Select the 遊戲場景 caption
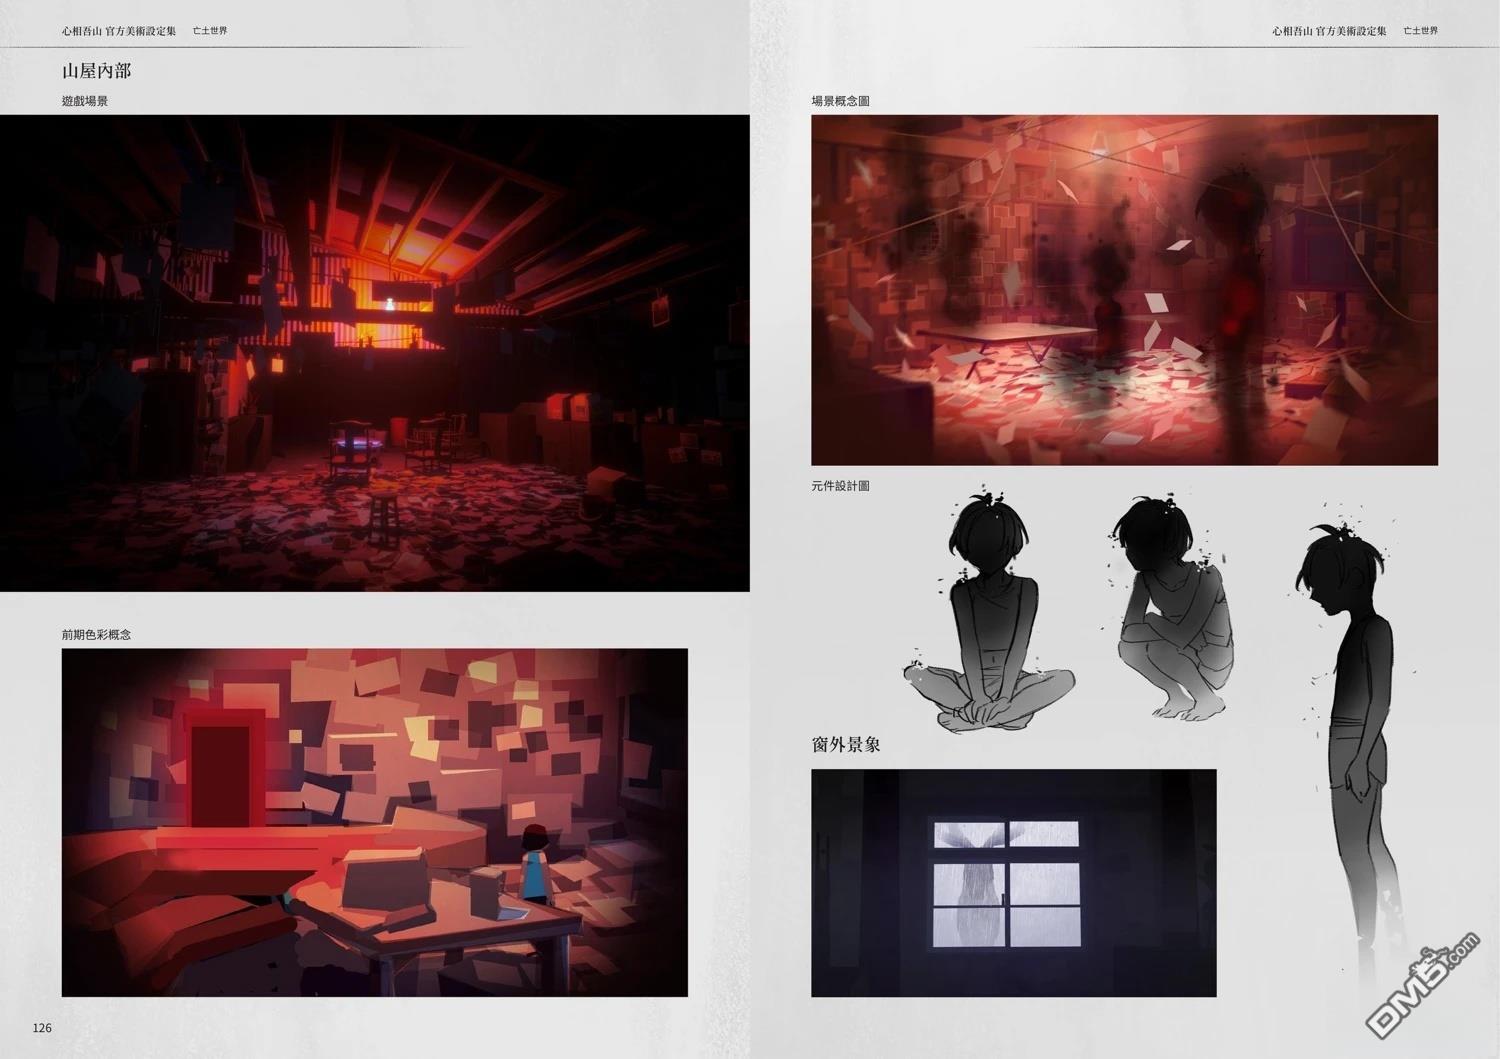Screen dimensions: 1500x1059 point(85,101)
